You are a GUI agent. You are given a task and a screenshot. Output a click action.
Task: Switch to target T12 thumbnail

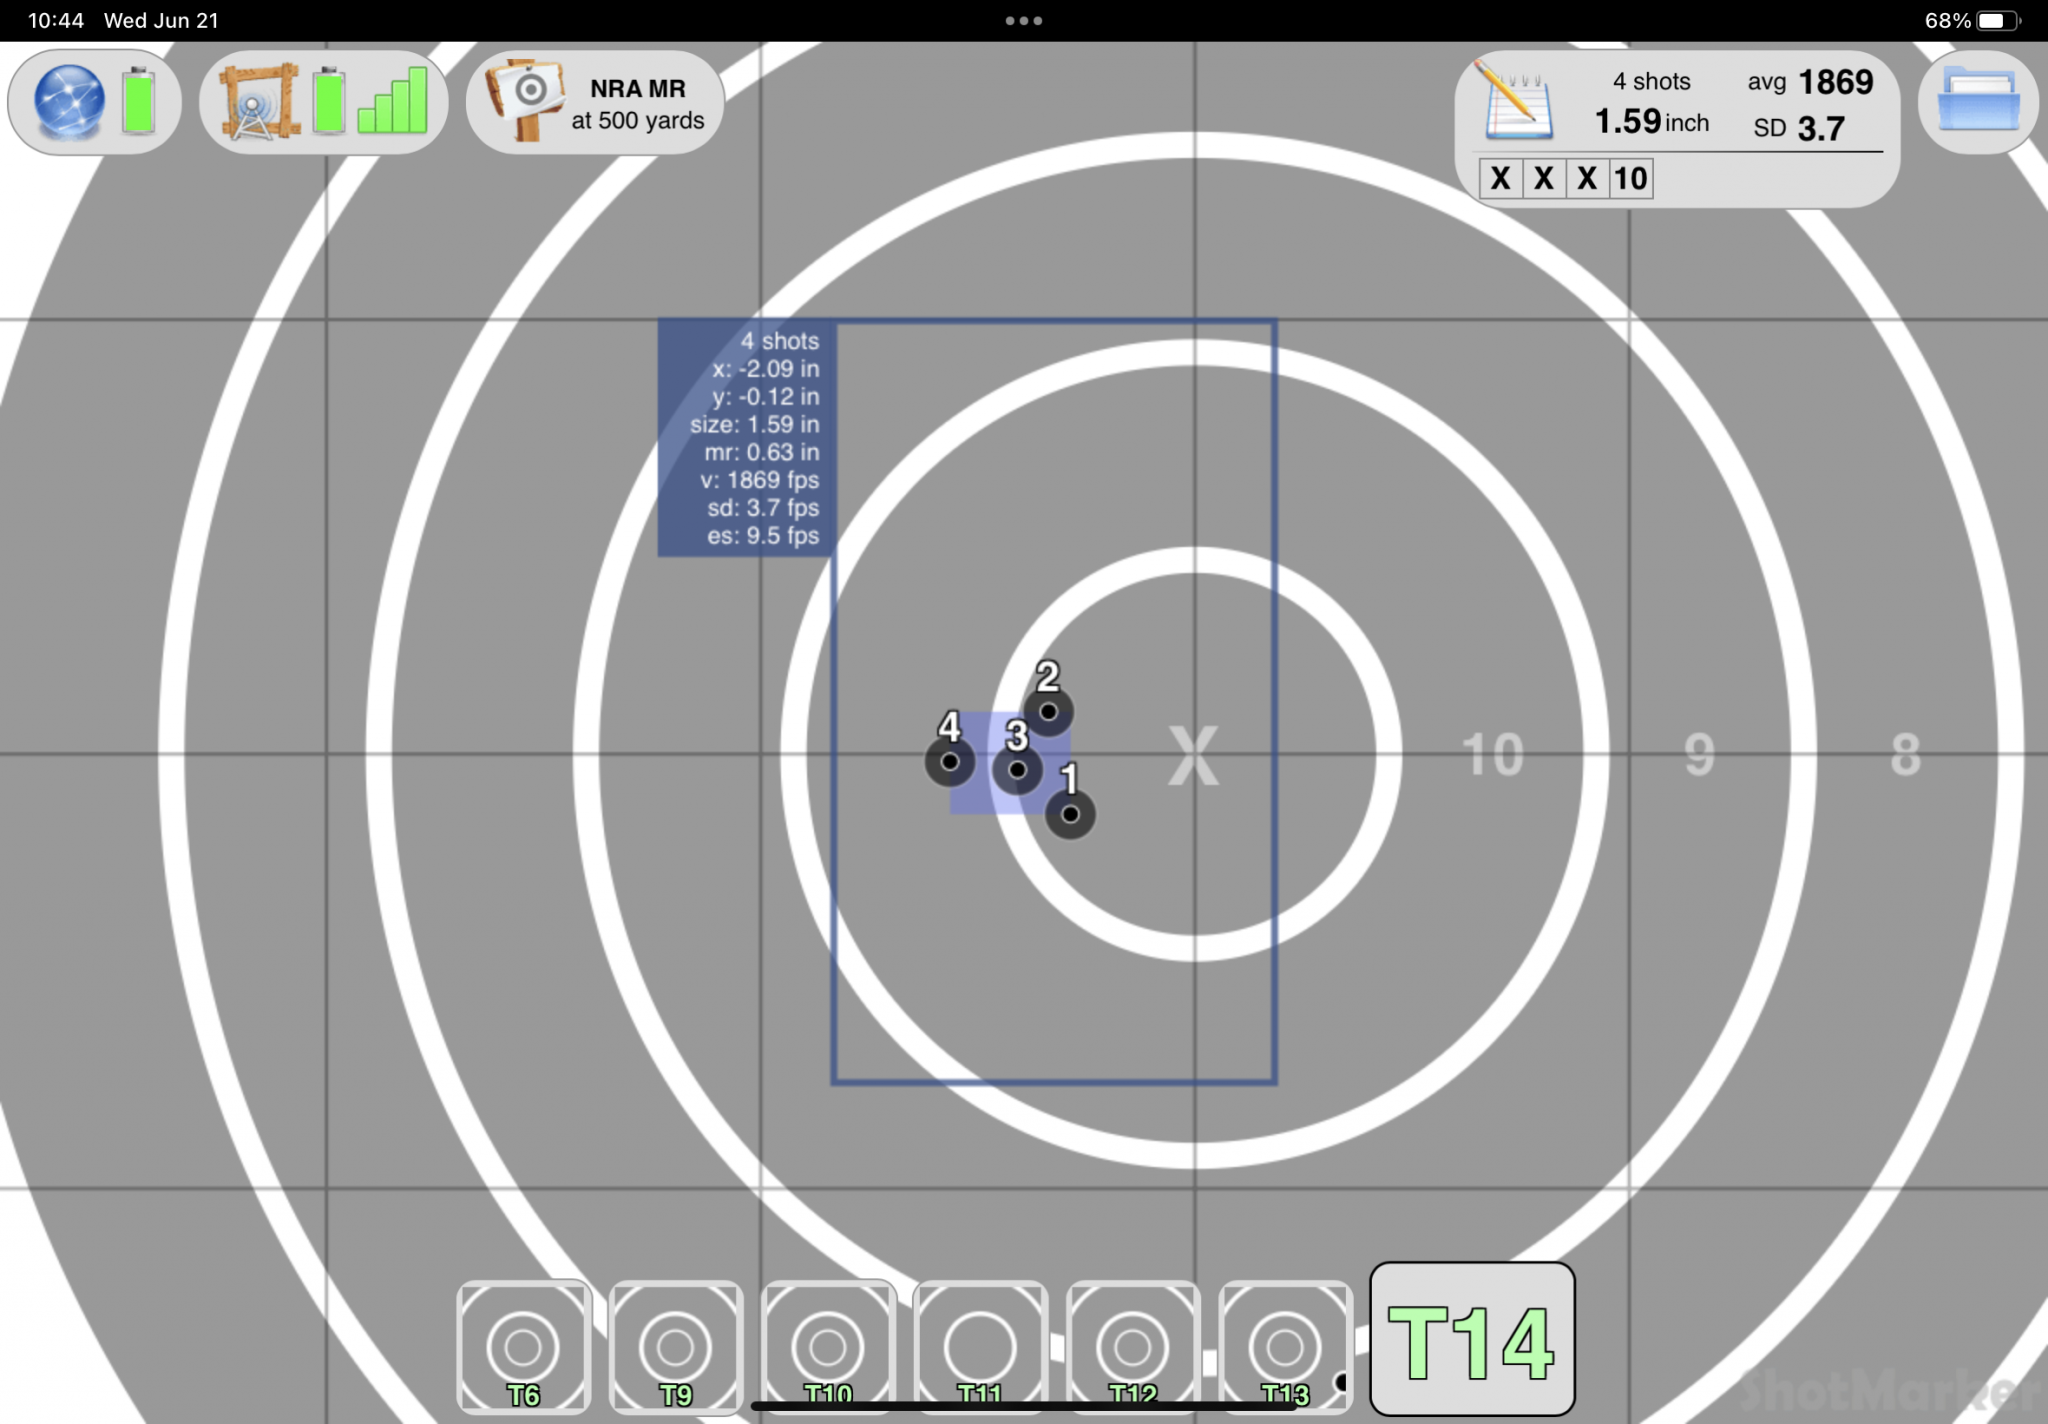tap(1133, 1346)
